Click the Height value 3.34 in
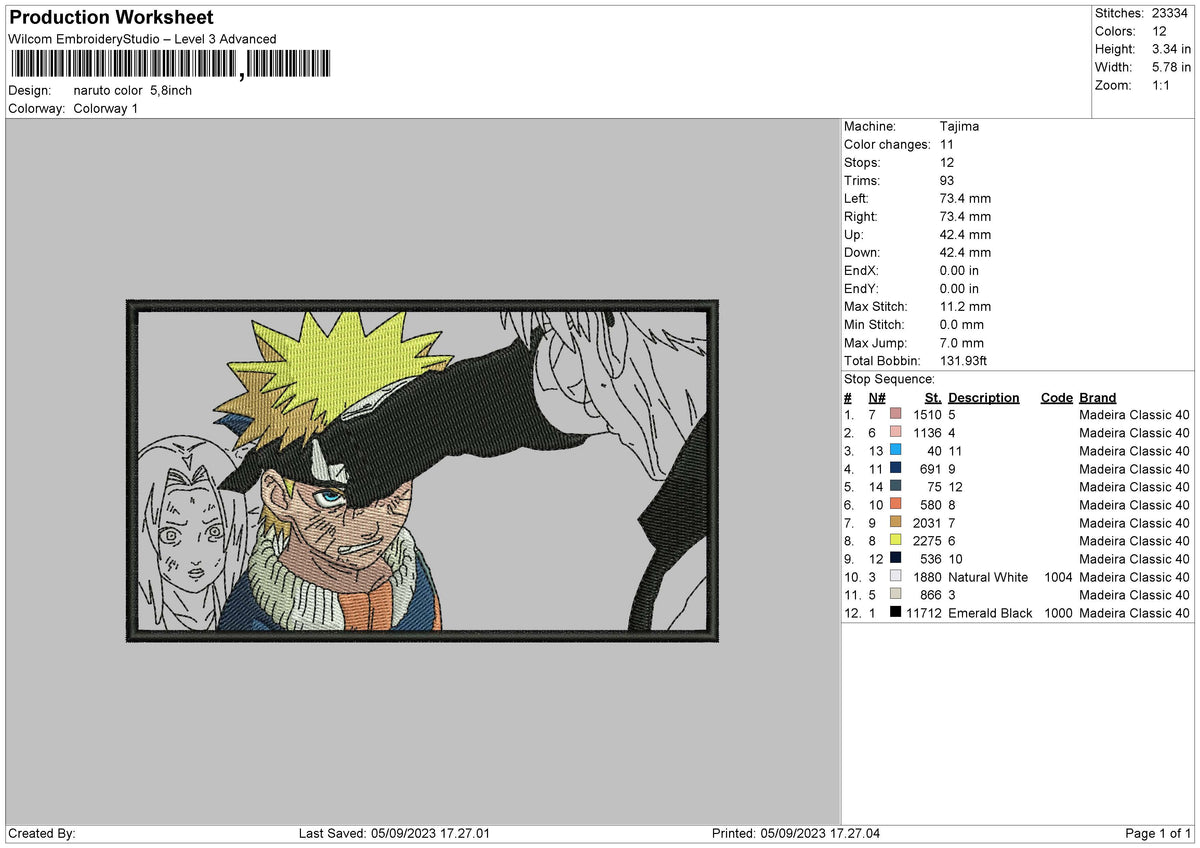 [1172, 49]
